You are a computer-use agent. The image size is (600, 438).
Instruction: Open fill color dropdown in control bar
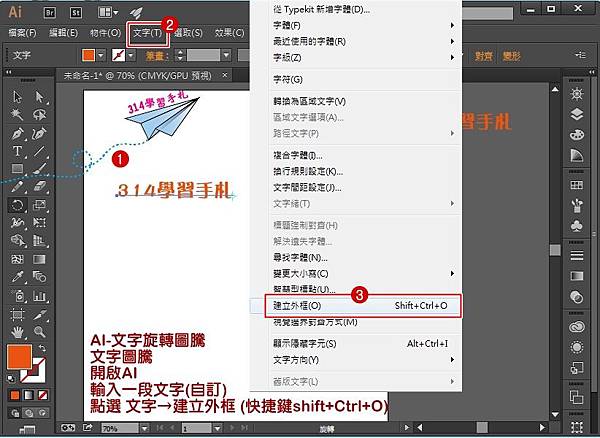click(101, 56)
